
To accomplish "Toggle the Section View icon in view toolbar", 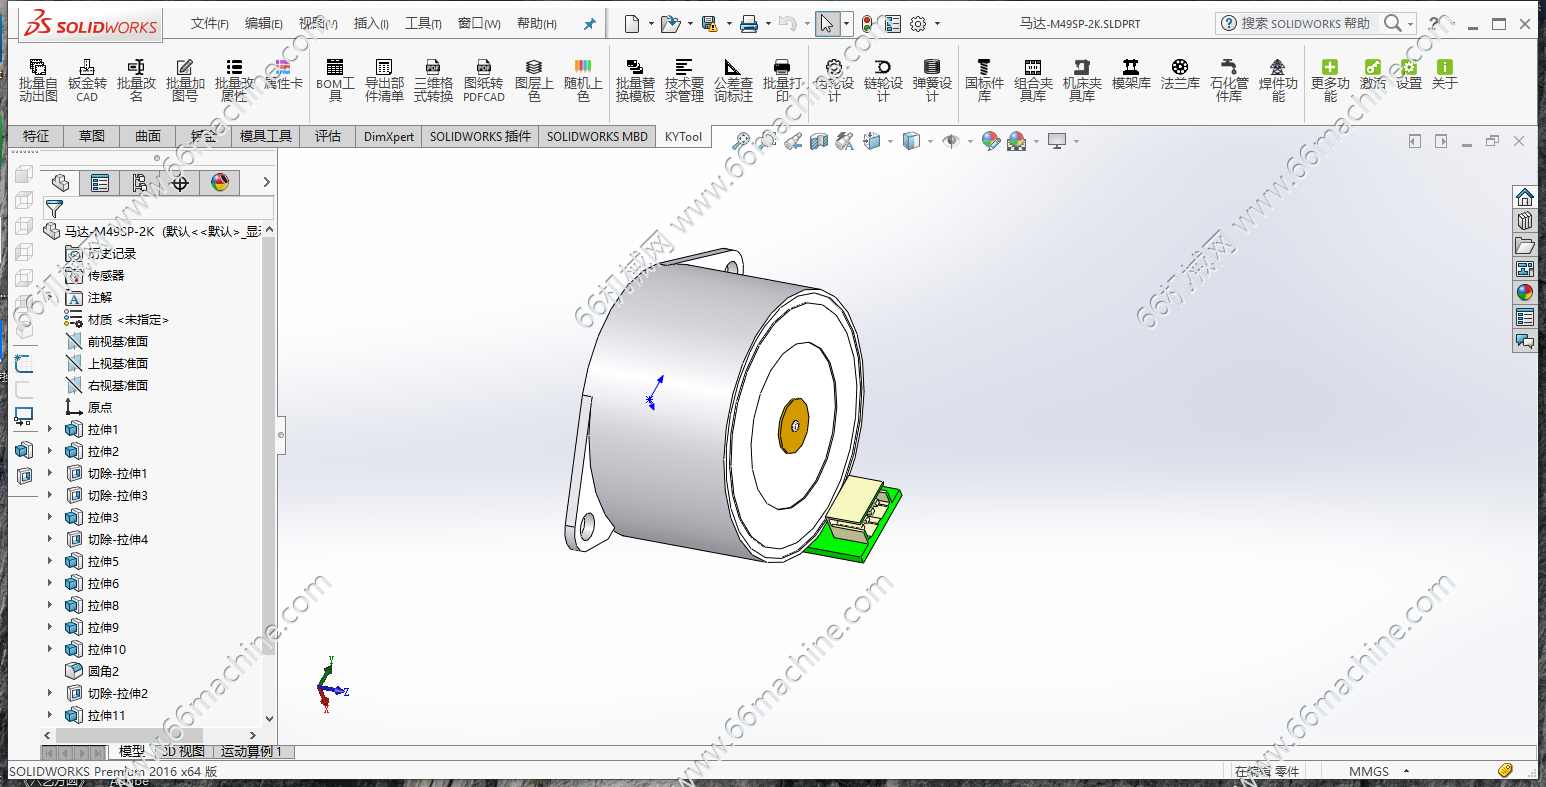I will (x=819, y=141).
